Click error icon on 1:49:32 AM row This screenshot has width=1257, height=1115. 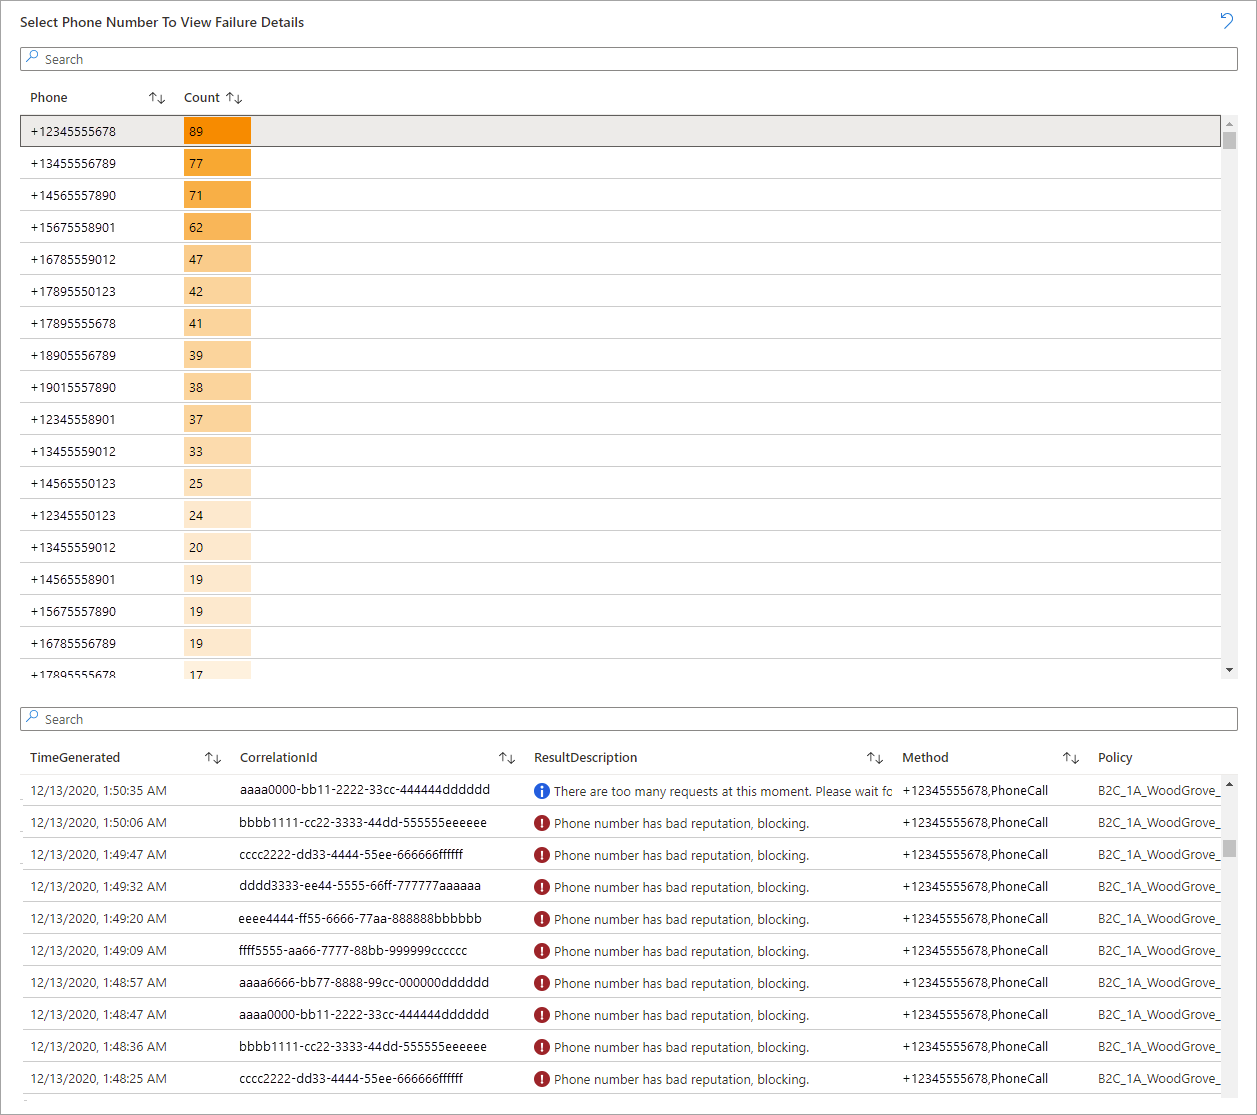tap(542, 887)
